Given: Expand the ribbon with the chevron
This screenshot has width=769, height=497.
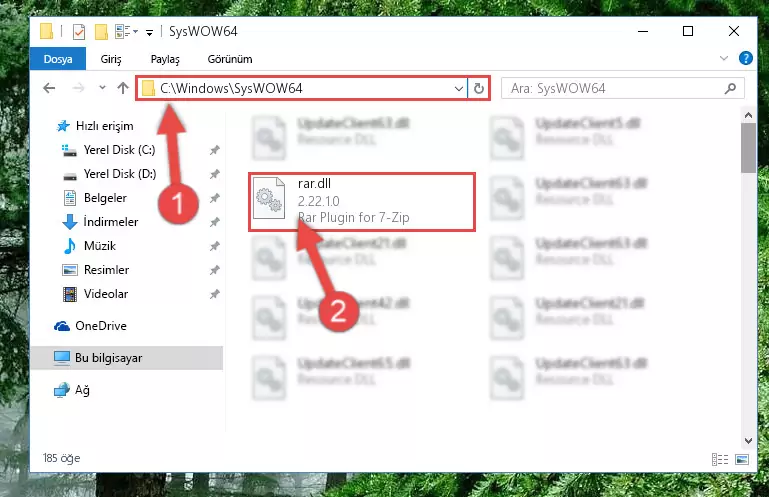Looking at the screenshot, I should [723, 58].
